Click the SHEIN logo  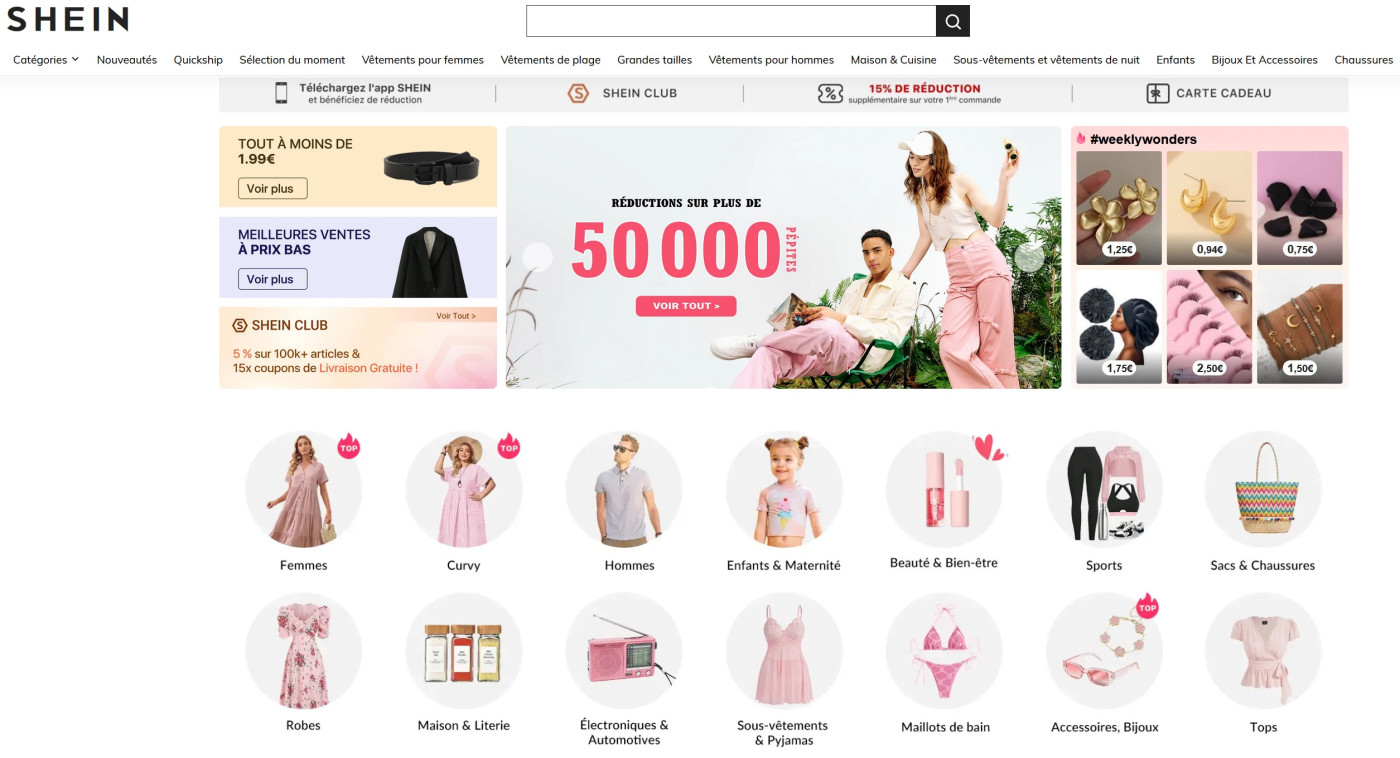66,18
